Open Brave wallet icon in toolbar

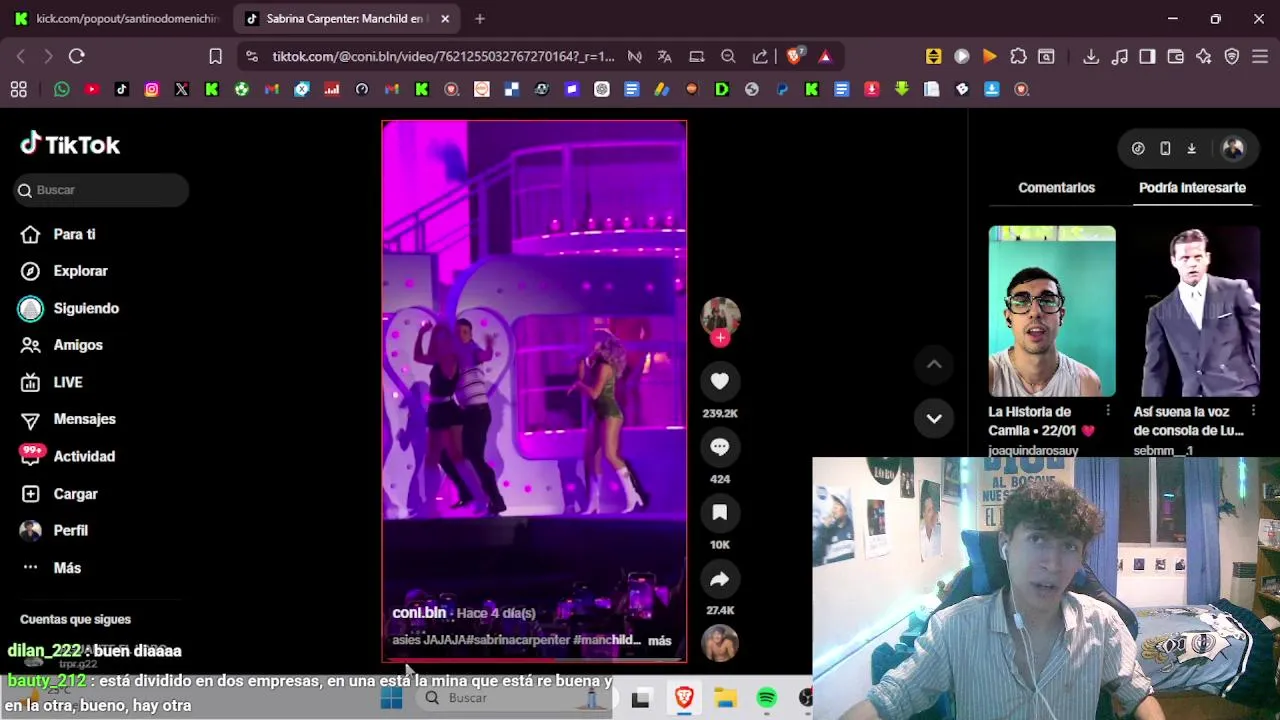click(x=1175, y=56)
